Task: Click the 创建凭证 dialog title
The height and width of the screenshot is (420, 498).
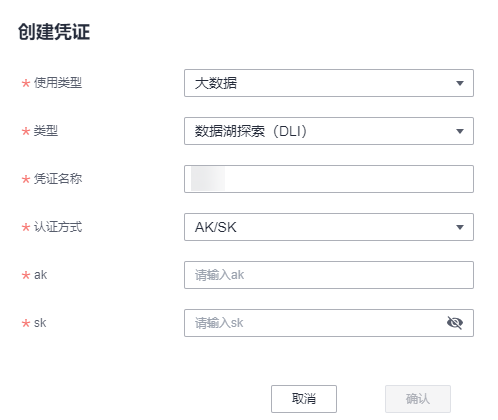Action: [x=54, y=32]
